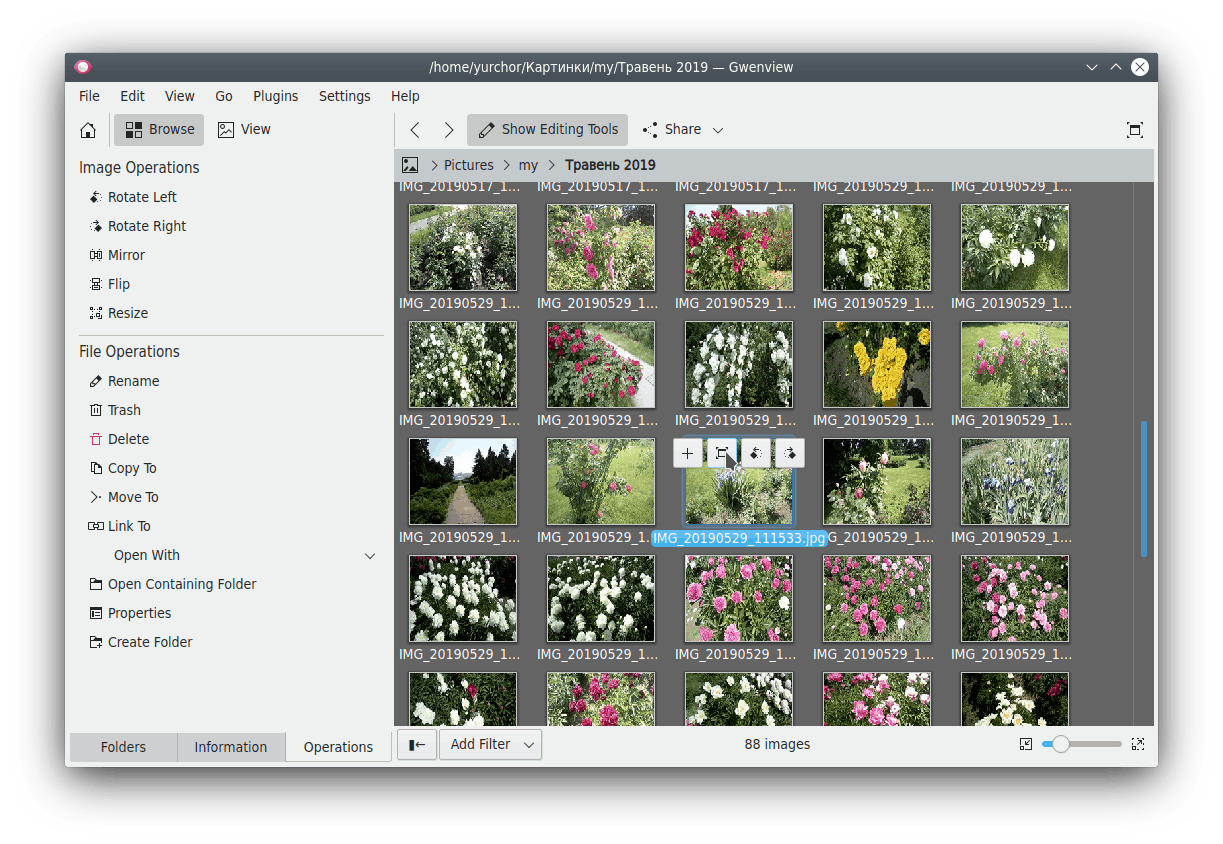Minimize the Gwenview window
Viewport: 1223px width, 844px height.
coord(1092,67)
